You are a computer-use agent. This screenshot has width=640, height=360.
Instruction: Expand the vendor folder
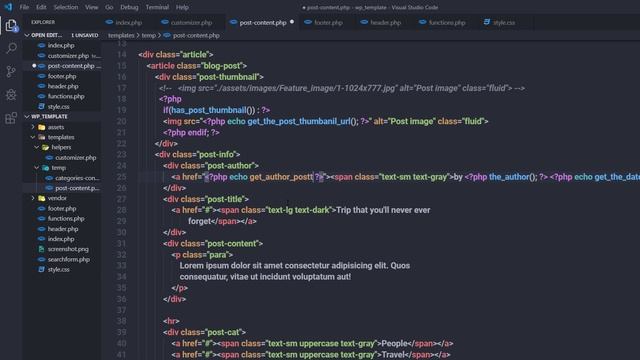(57, 198)
